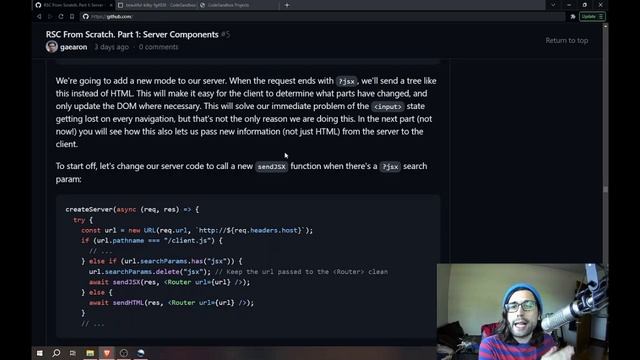Click the webcam video overlay
Screen dimensions: 640x360
tap(522, 311)
